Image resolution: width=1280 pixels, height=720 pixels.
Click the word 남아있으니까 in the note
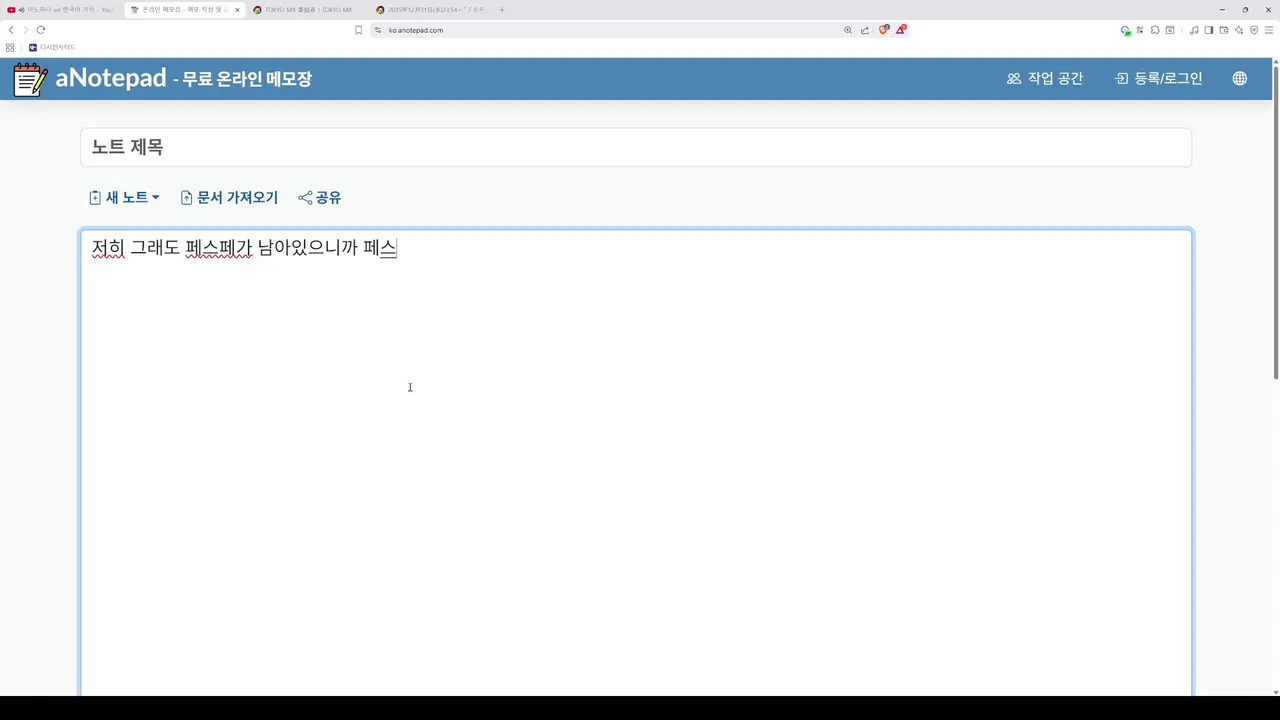308,248
